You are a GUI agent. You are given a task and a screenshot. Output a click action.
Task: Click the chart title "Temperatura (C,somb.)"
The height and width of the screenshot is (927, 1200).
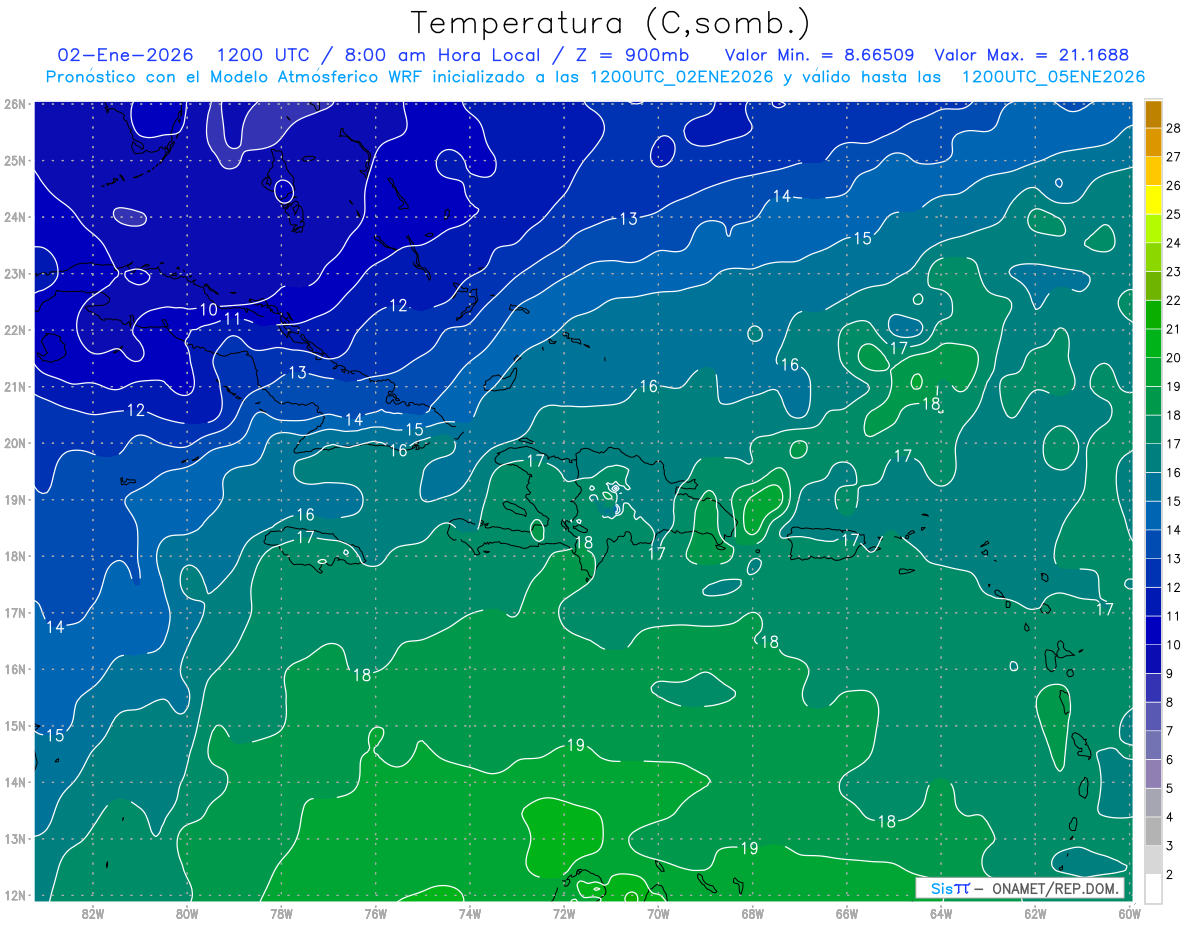point(611,23)
